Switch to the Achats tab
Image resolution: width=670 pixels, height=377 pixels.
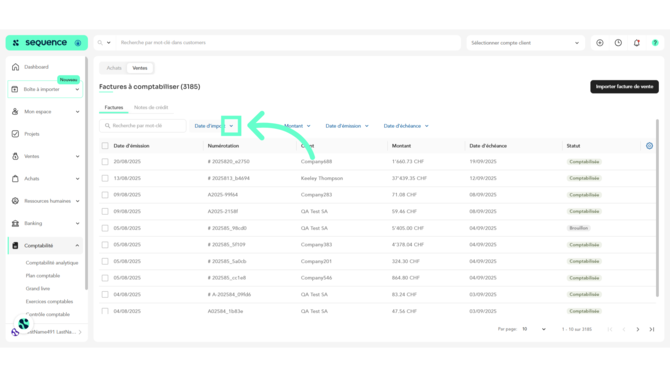coord(114,68)
